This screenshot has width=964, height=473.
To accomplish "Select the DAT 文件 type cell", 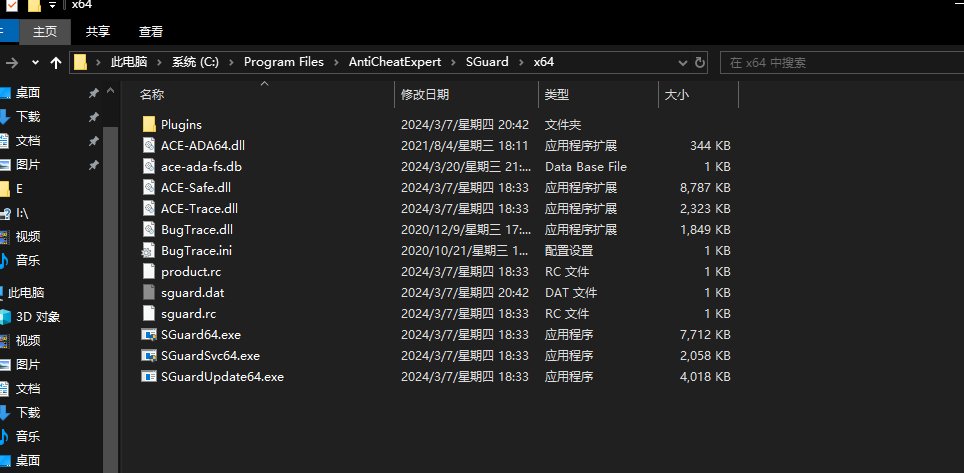I will click(x=571, y=292).
